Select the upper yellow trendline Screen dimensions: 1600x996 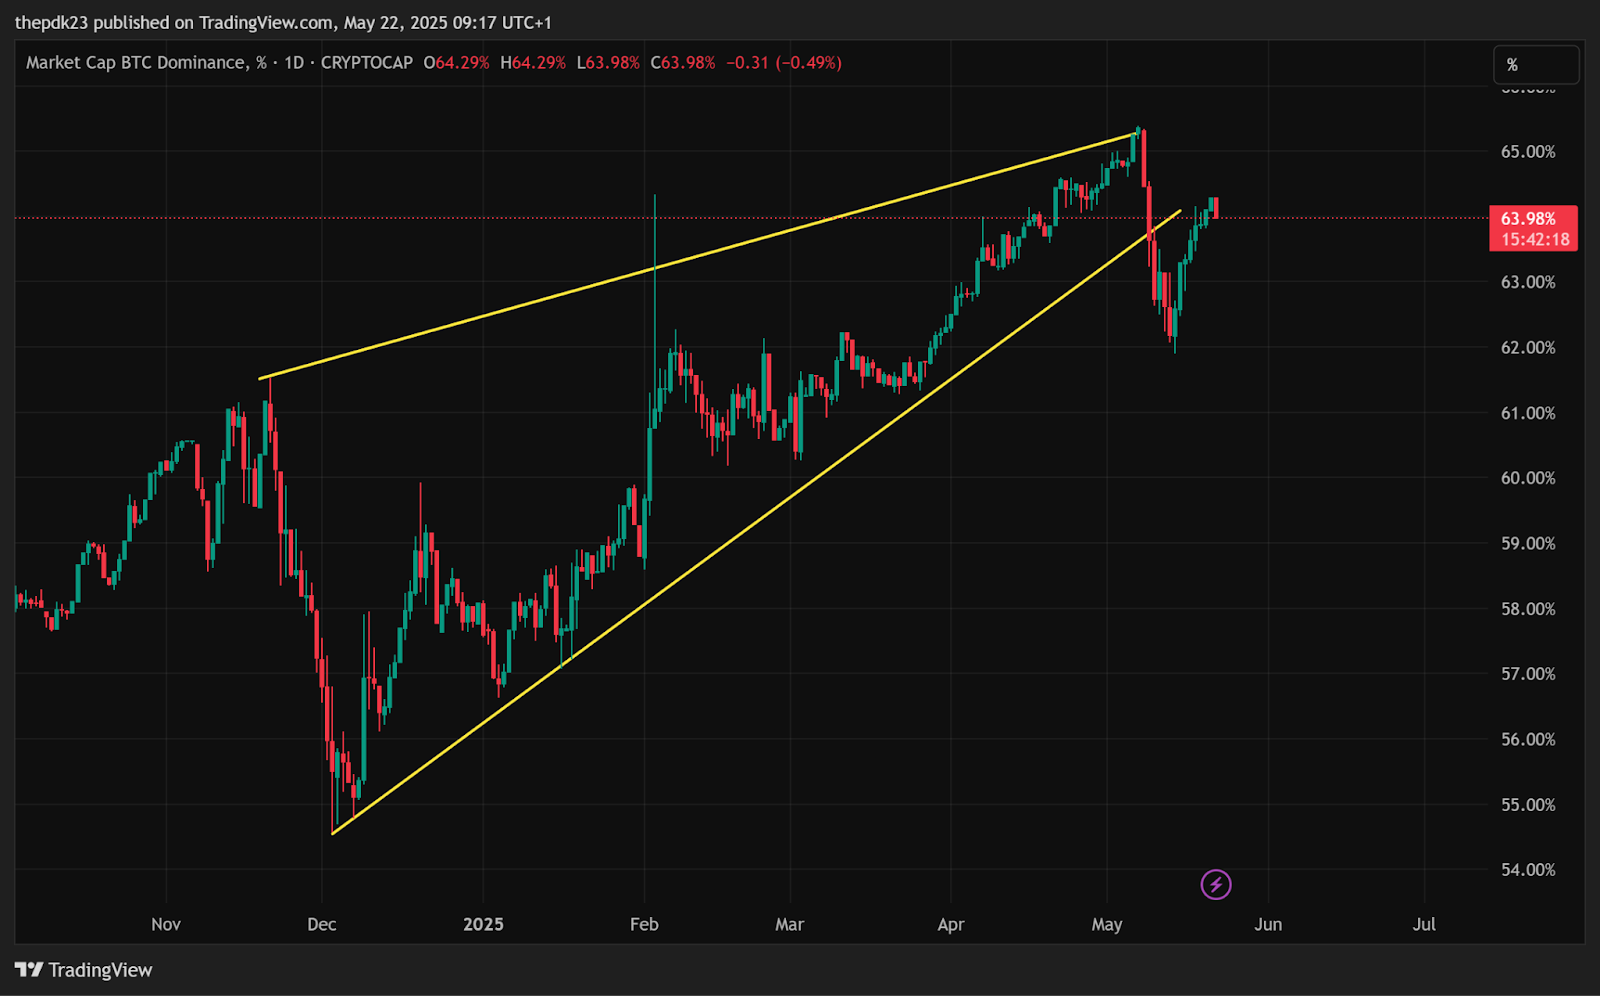(x=700, y=255)
